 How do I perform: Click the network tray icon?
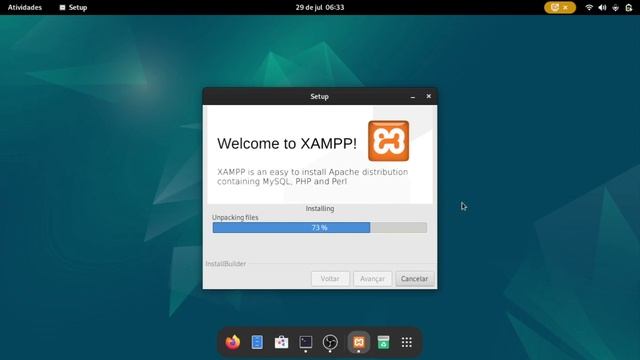click(x=616, y=7)
